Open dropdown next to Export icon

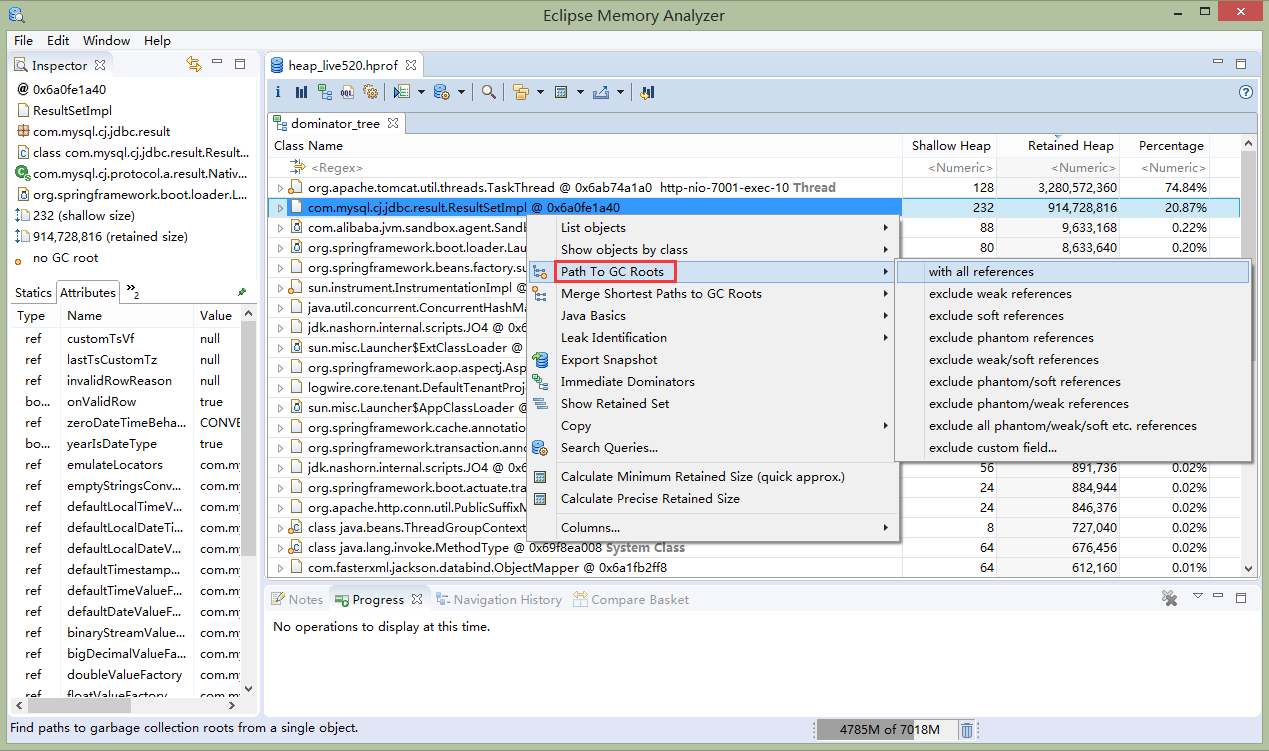click(x=620, y=92)
